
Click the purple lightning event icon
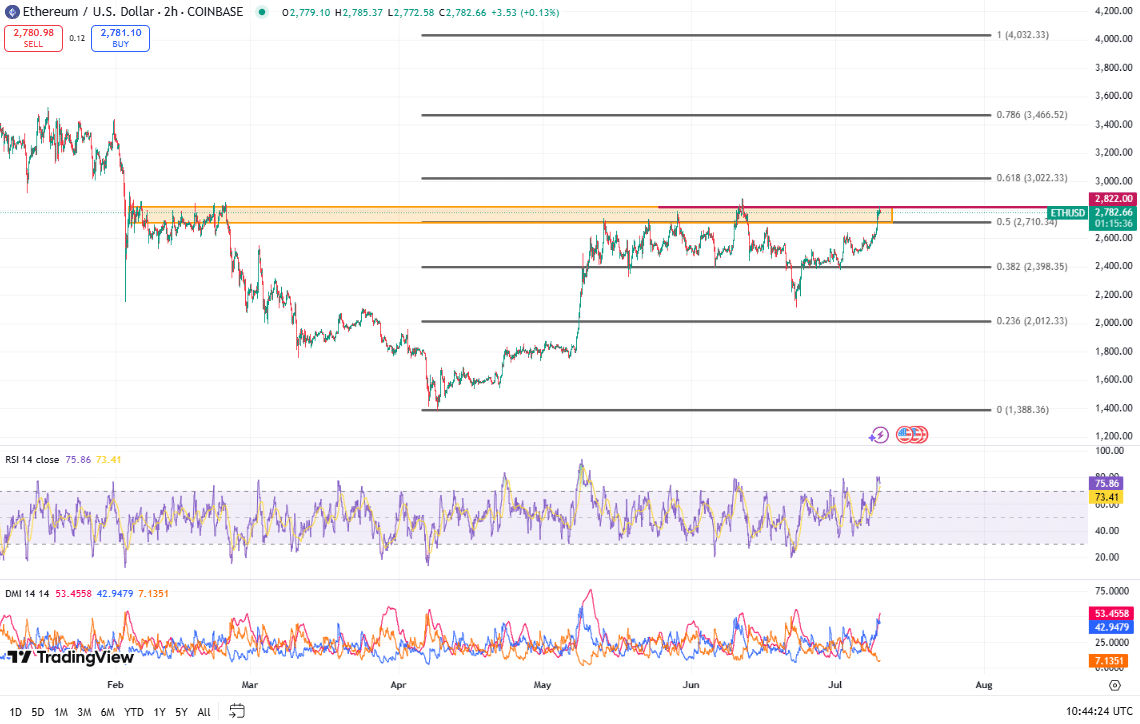click(879, 435)
